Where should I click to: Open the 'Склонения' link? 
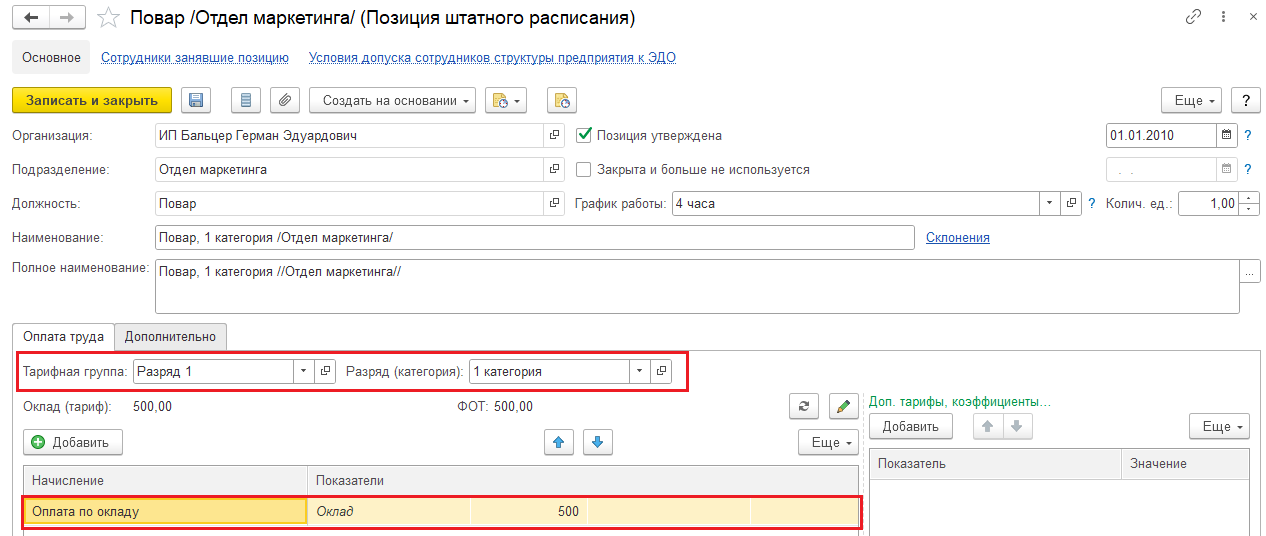click(x=957, y=238)
